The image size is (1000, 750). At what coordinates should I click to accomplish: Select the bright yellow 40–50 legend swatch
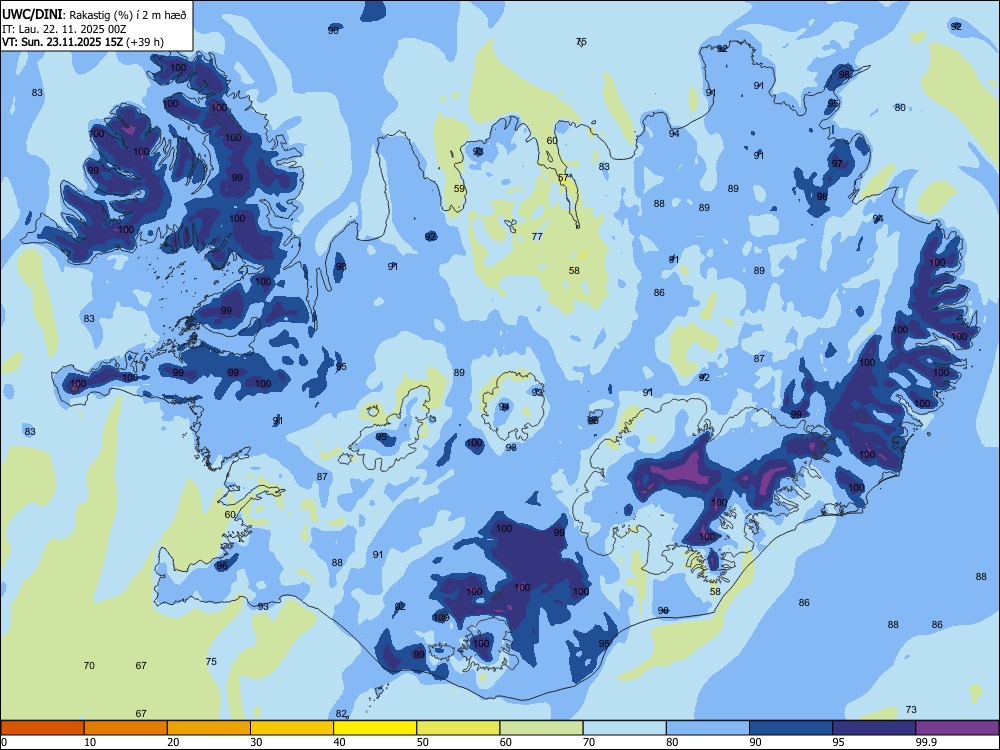click(x=375, y=728)
